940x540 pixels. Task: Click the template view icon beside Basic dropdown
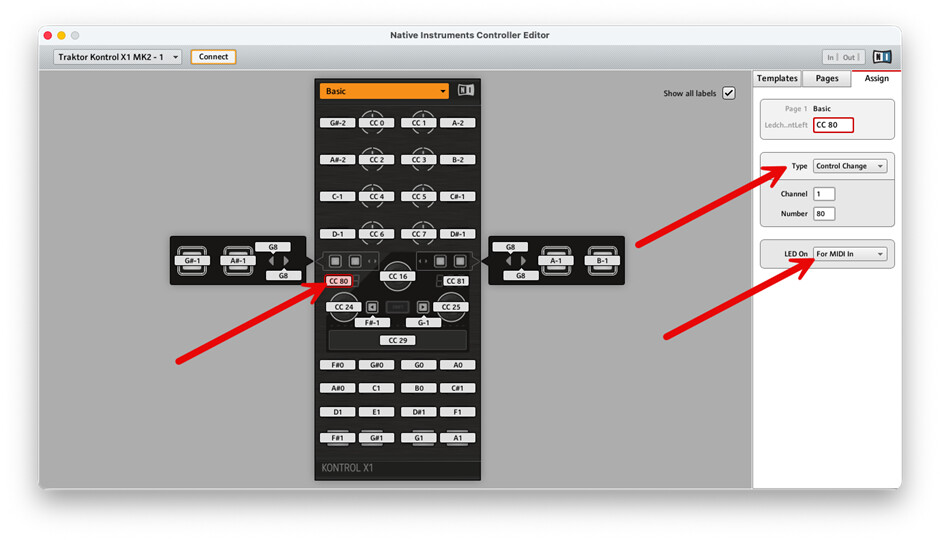tap(465, 91)
